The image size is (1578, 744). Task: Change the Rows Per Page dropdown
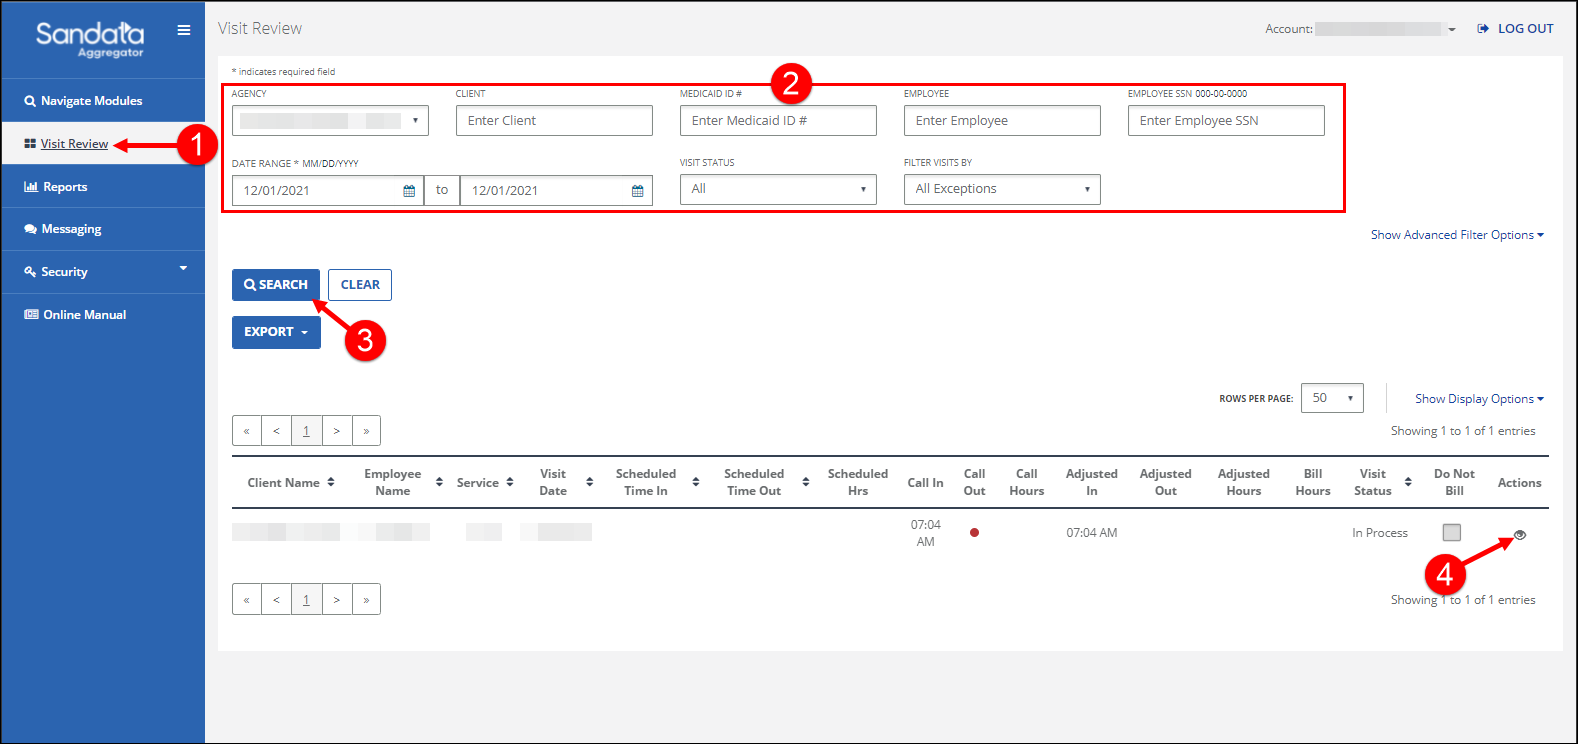1331,398
